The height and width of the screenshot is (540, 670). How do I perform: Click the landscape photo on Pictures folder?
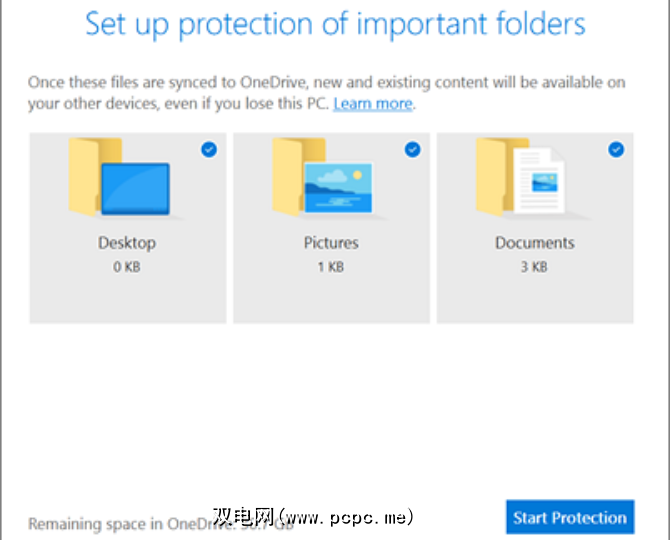click(x=338, y=188)
